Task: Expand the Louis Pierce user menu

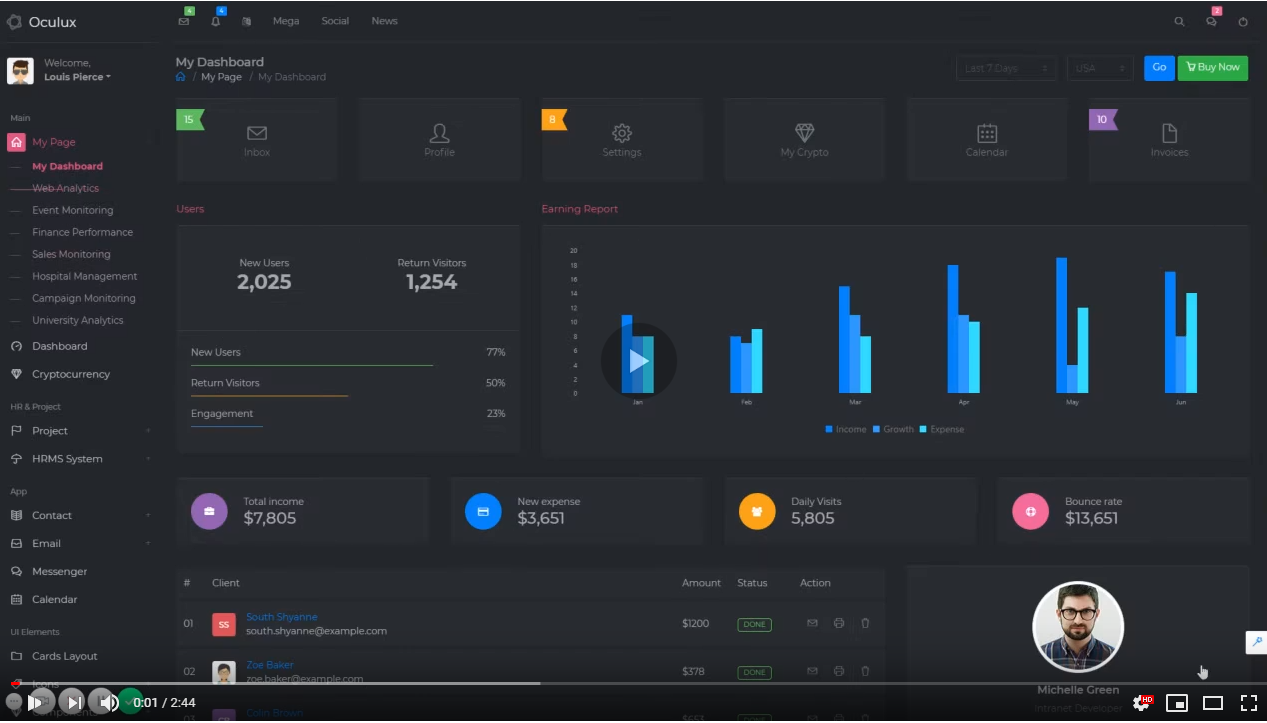Action: (x=78, y=77)
